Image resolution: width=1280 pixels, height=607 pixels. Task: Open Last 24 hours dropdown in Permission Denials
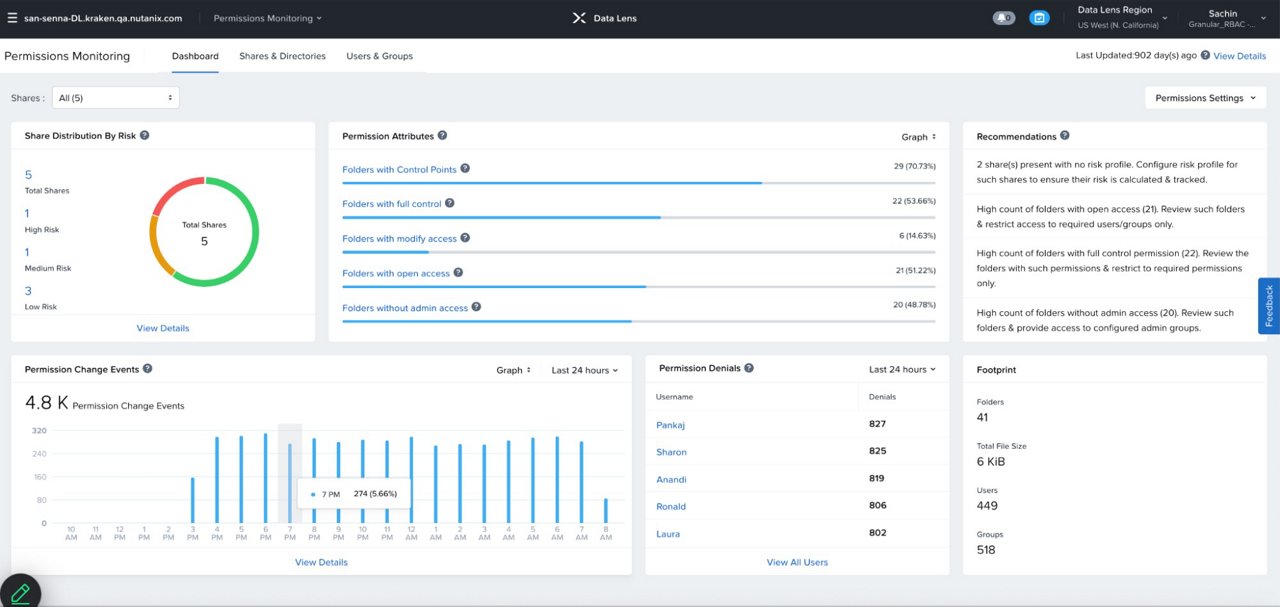coord(902,369)
